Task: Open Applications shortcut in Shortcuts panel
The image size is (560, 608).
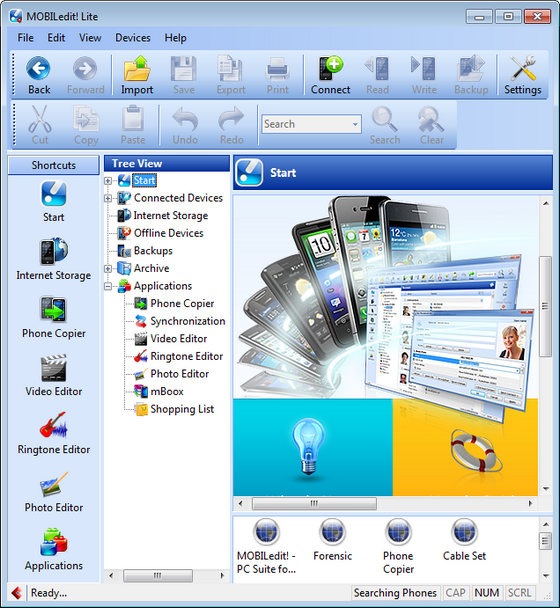Action: [54, 549]
